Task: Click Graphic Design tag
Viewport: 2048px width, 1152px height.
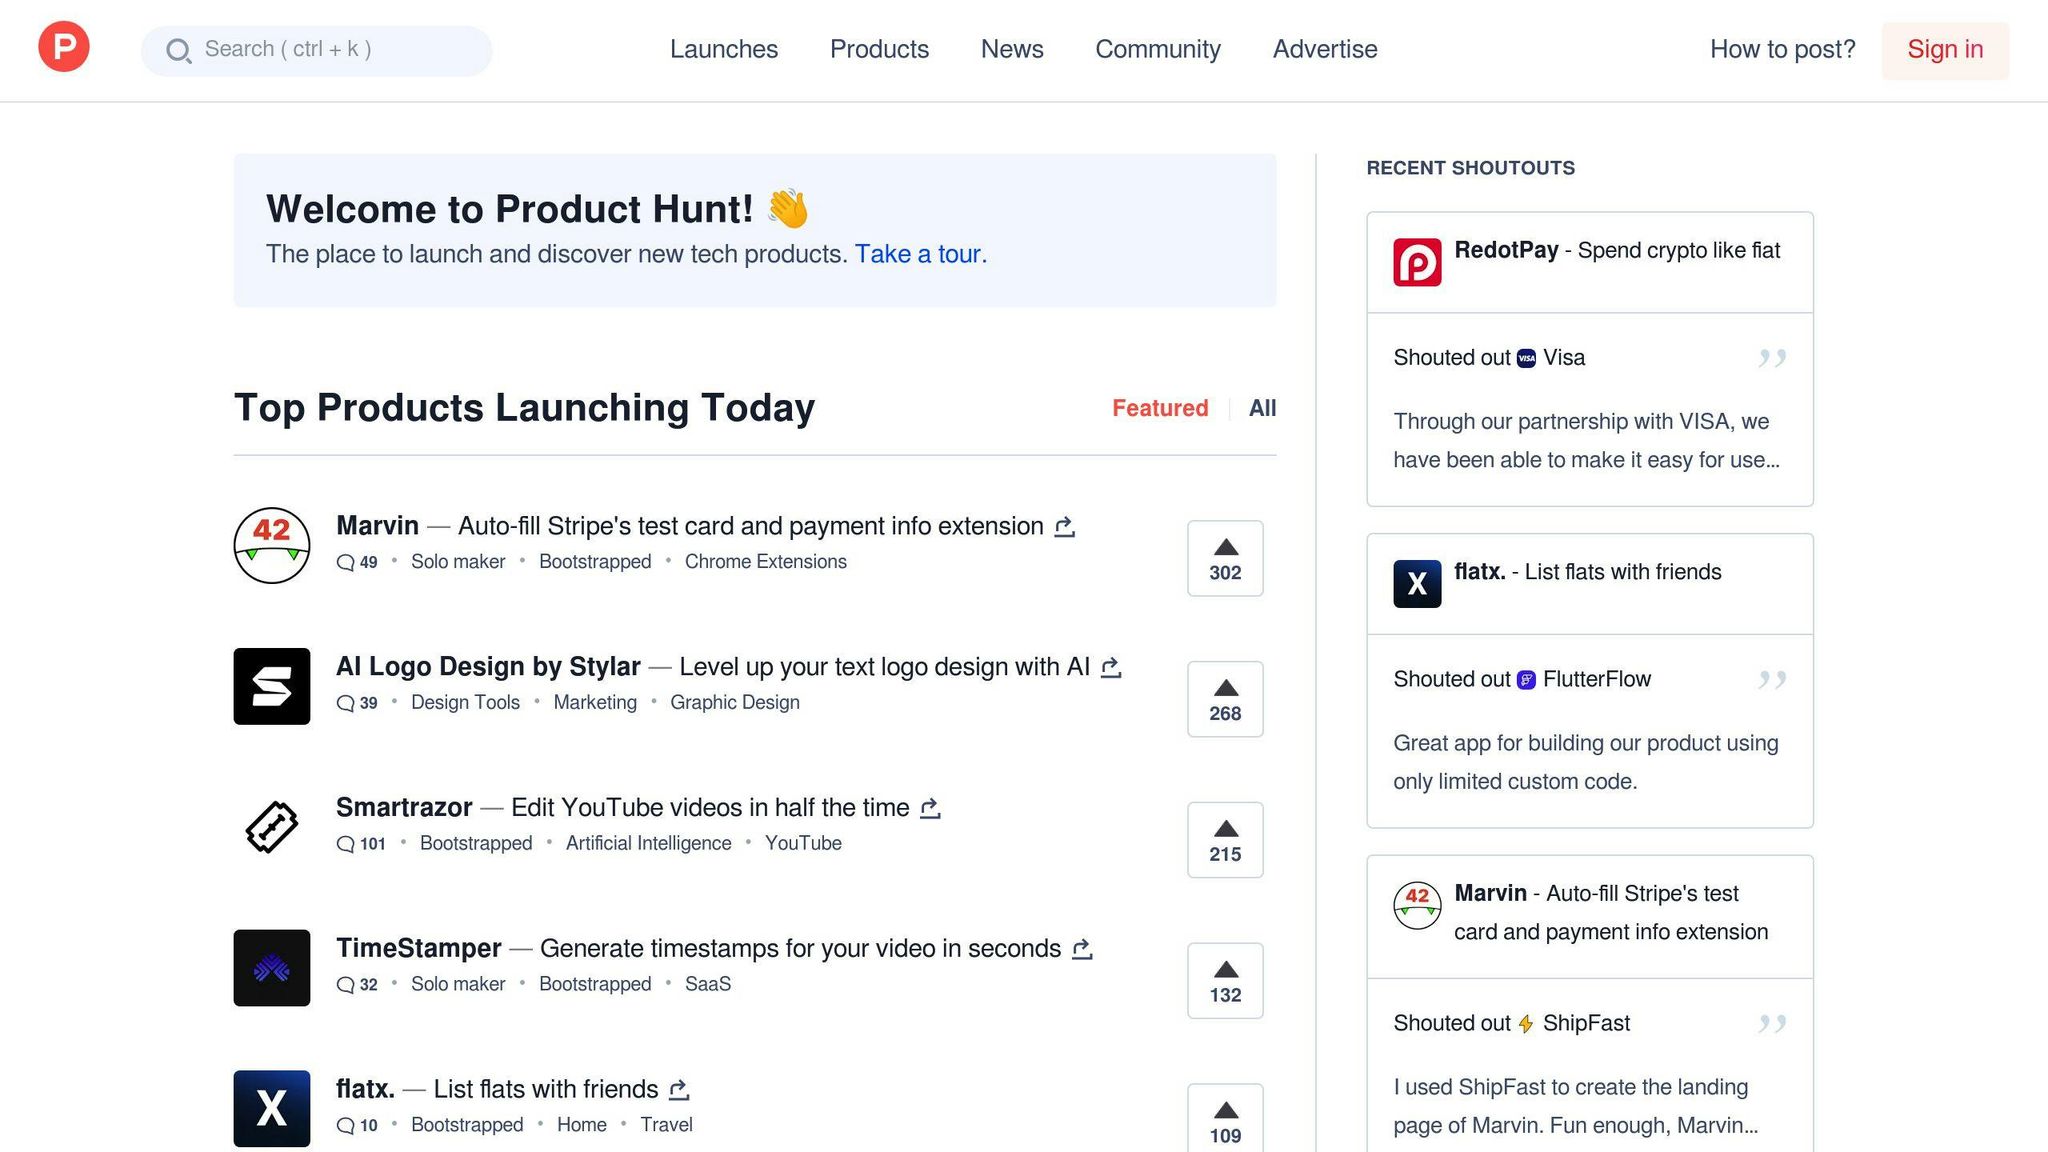Action: tap(735, 703)
